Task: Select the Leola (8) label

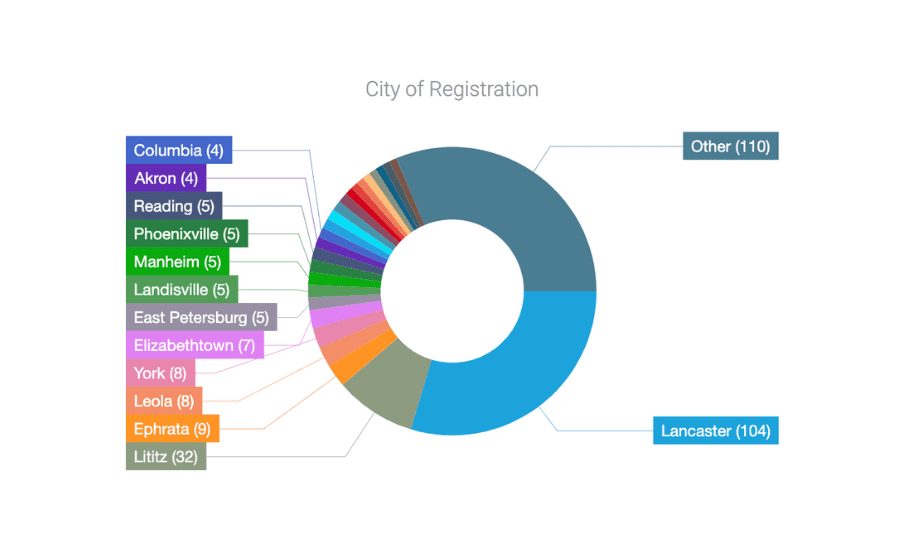Action: (x=164, y=401)
